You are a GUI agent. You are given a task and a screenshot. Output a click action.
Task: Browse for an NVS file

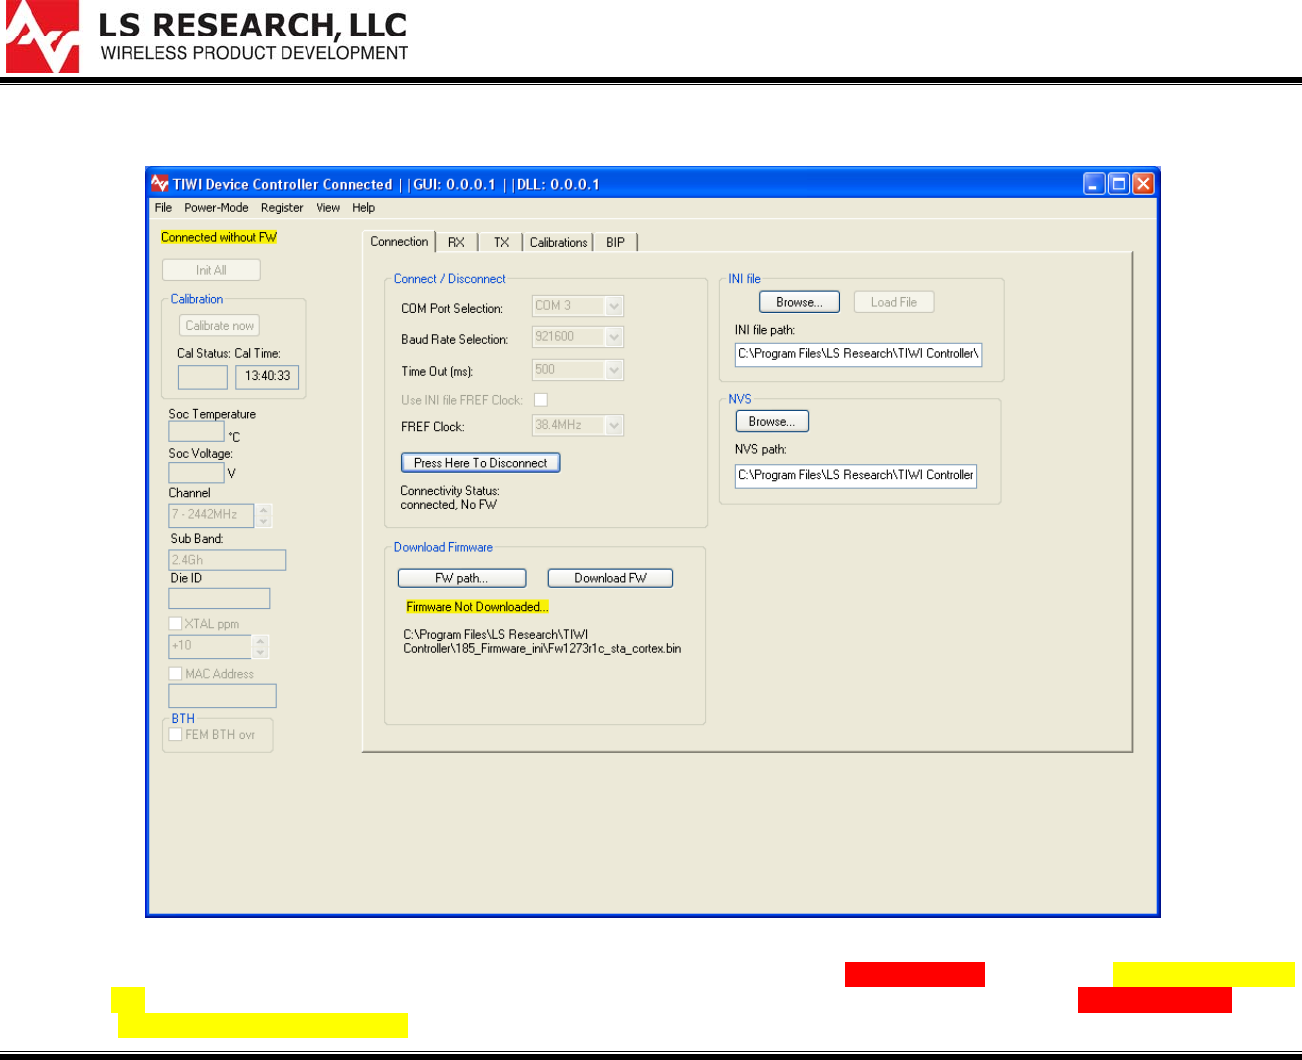772,422
